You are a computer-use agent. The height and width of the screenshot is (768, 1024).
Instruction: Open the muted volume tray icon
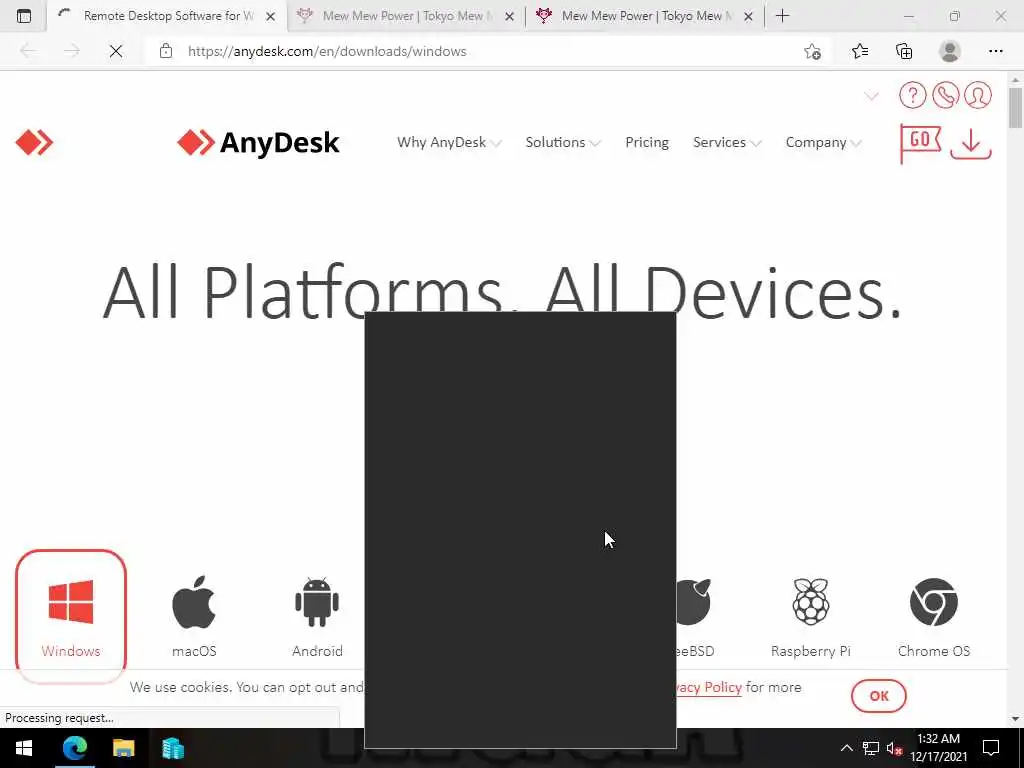[895, 748]
